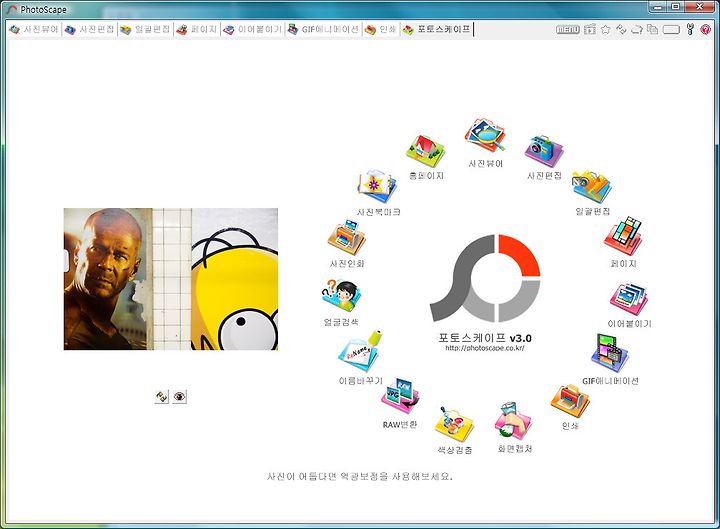Click the 얼굴검색 face search icon
The image size is (720, 529).
pyautogui.click(x=341, y=297)
